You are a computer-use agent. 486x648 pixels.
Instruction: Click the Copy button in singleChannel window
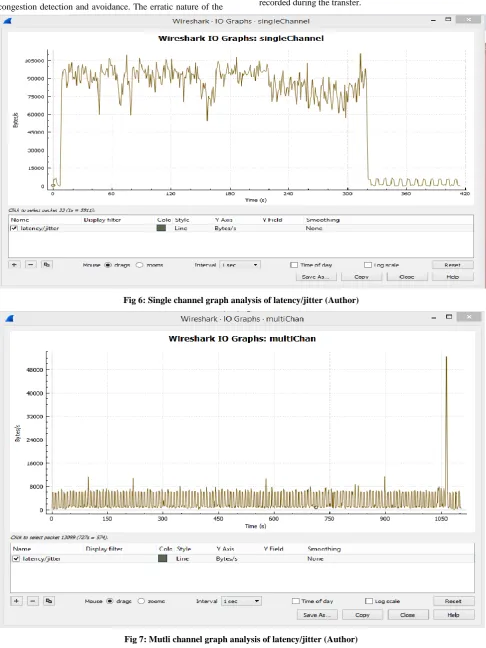click(361, 277)
